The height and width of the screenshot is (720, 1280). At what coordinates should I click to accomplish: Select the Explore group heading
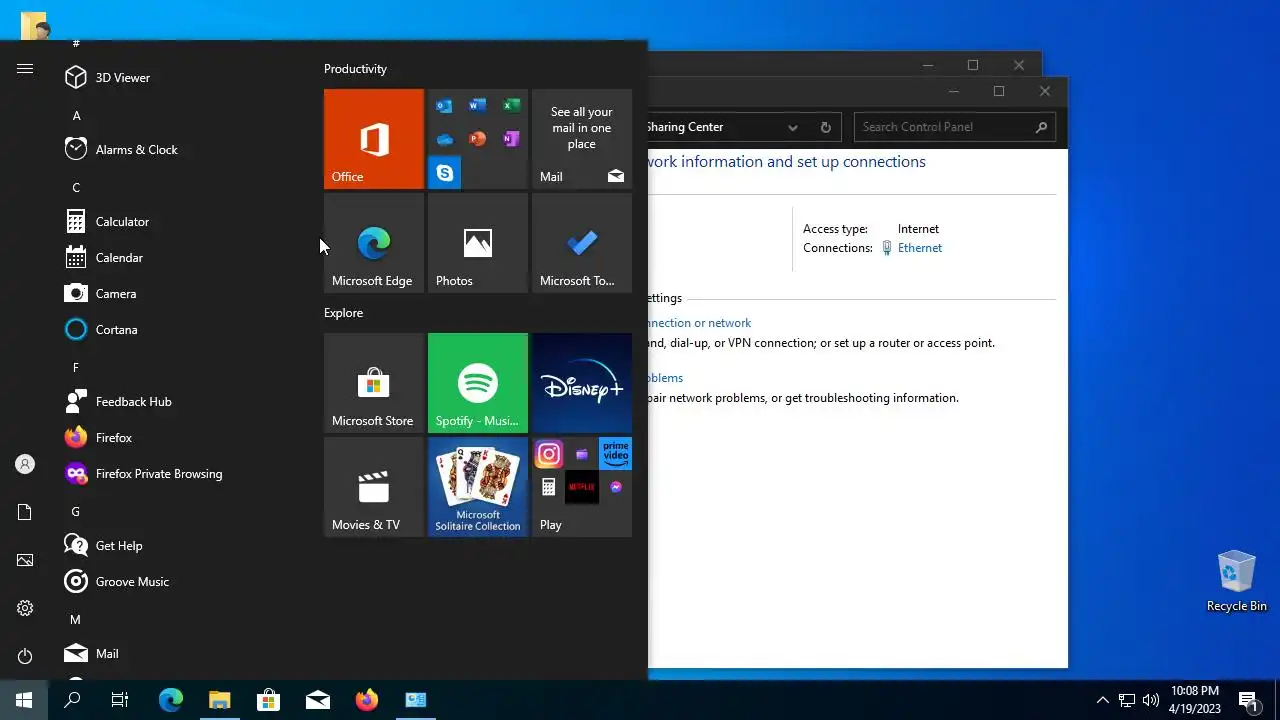(343, 313)
